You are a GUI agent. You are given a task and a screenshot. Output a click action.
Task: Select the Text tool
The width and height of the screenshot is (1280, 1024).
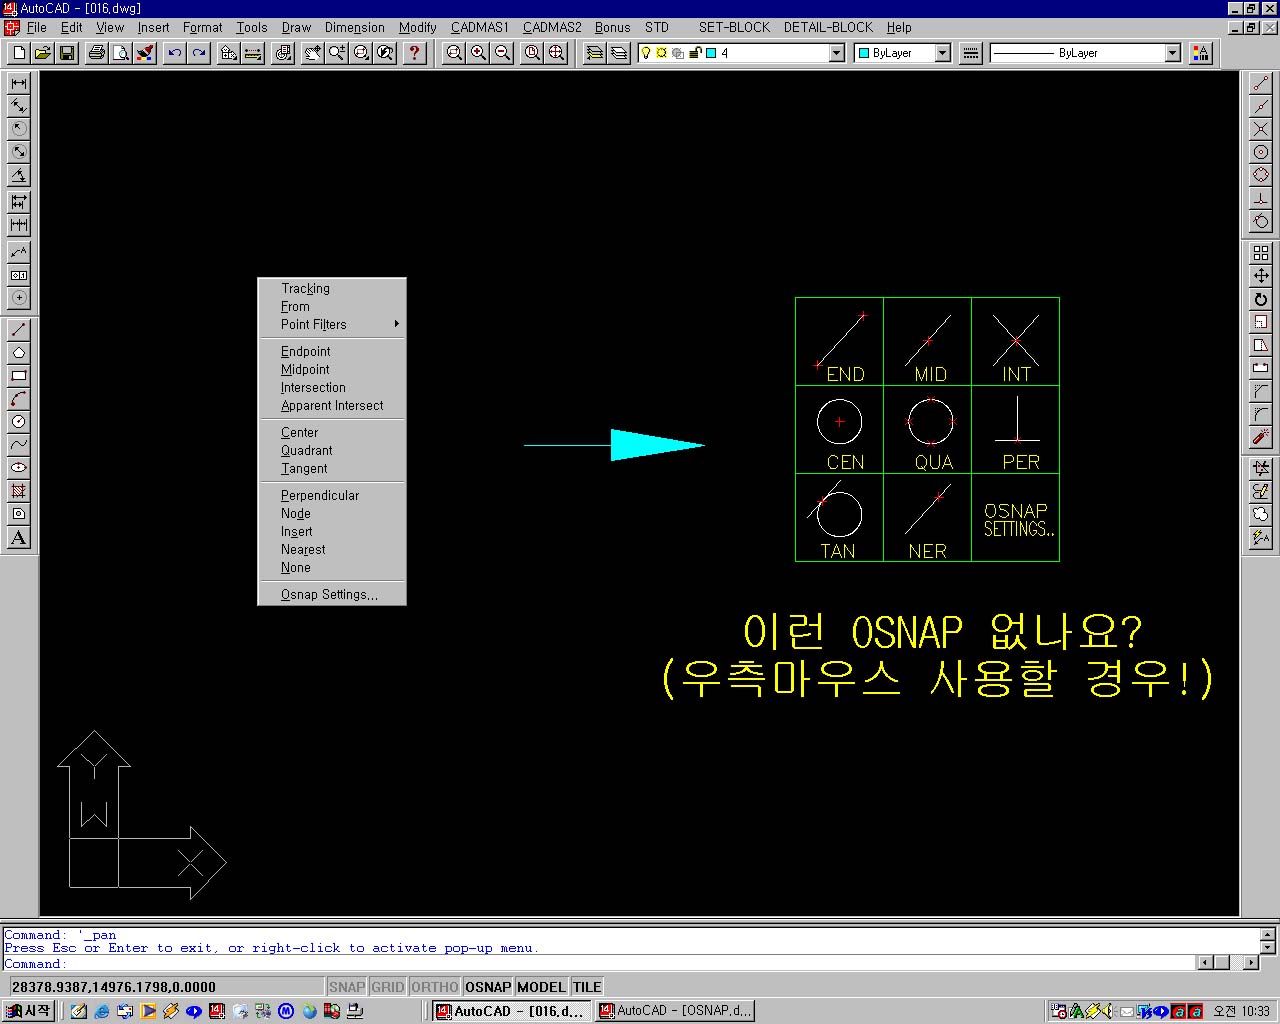[17, 538]
